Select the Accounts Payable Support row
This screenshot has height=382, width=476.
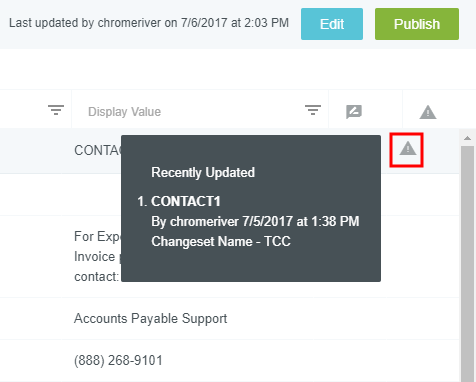[x=230, y=318]
